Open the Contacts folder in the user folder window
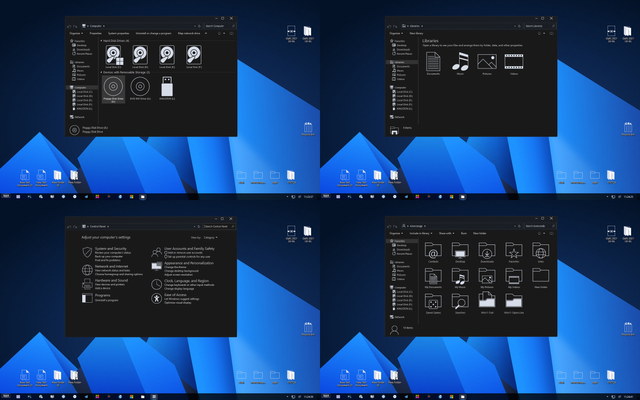The image size is (640, 400). pos(434,253)
